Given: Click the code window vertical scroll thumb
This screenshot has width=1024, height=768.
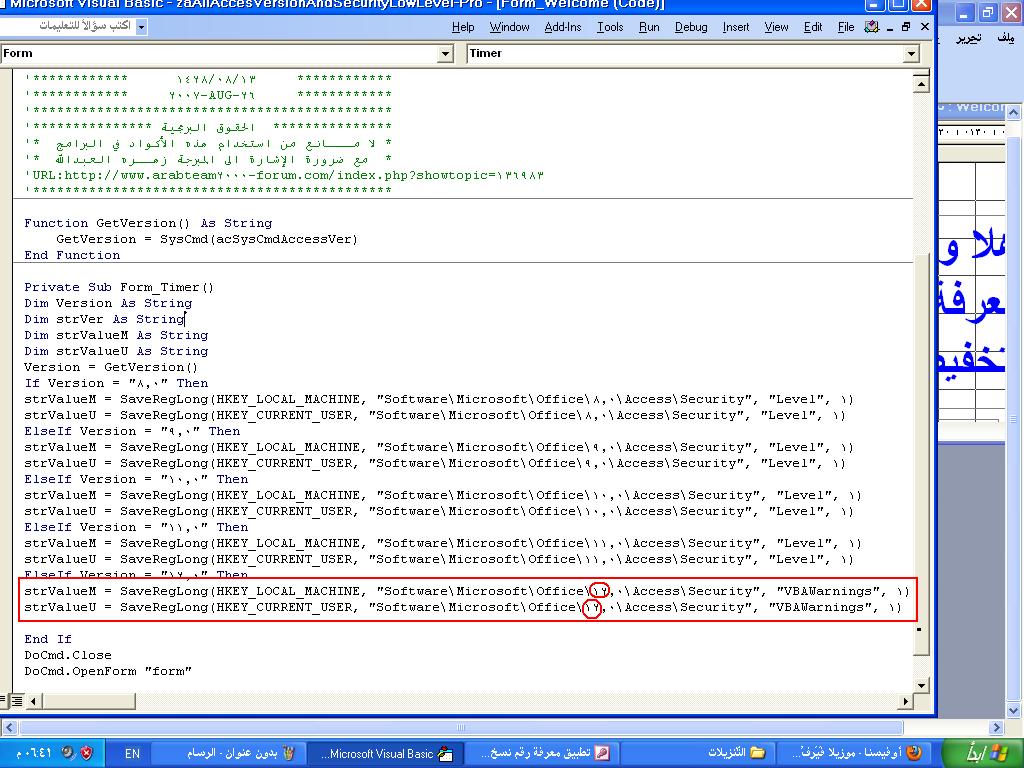Looking at the screenshot, I should [921, 453].
